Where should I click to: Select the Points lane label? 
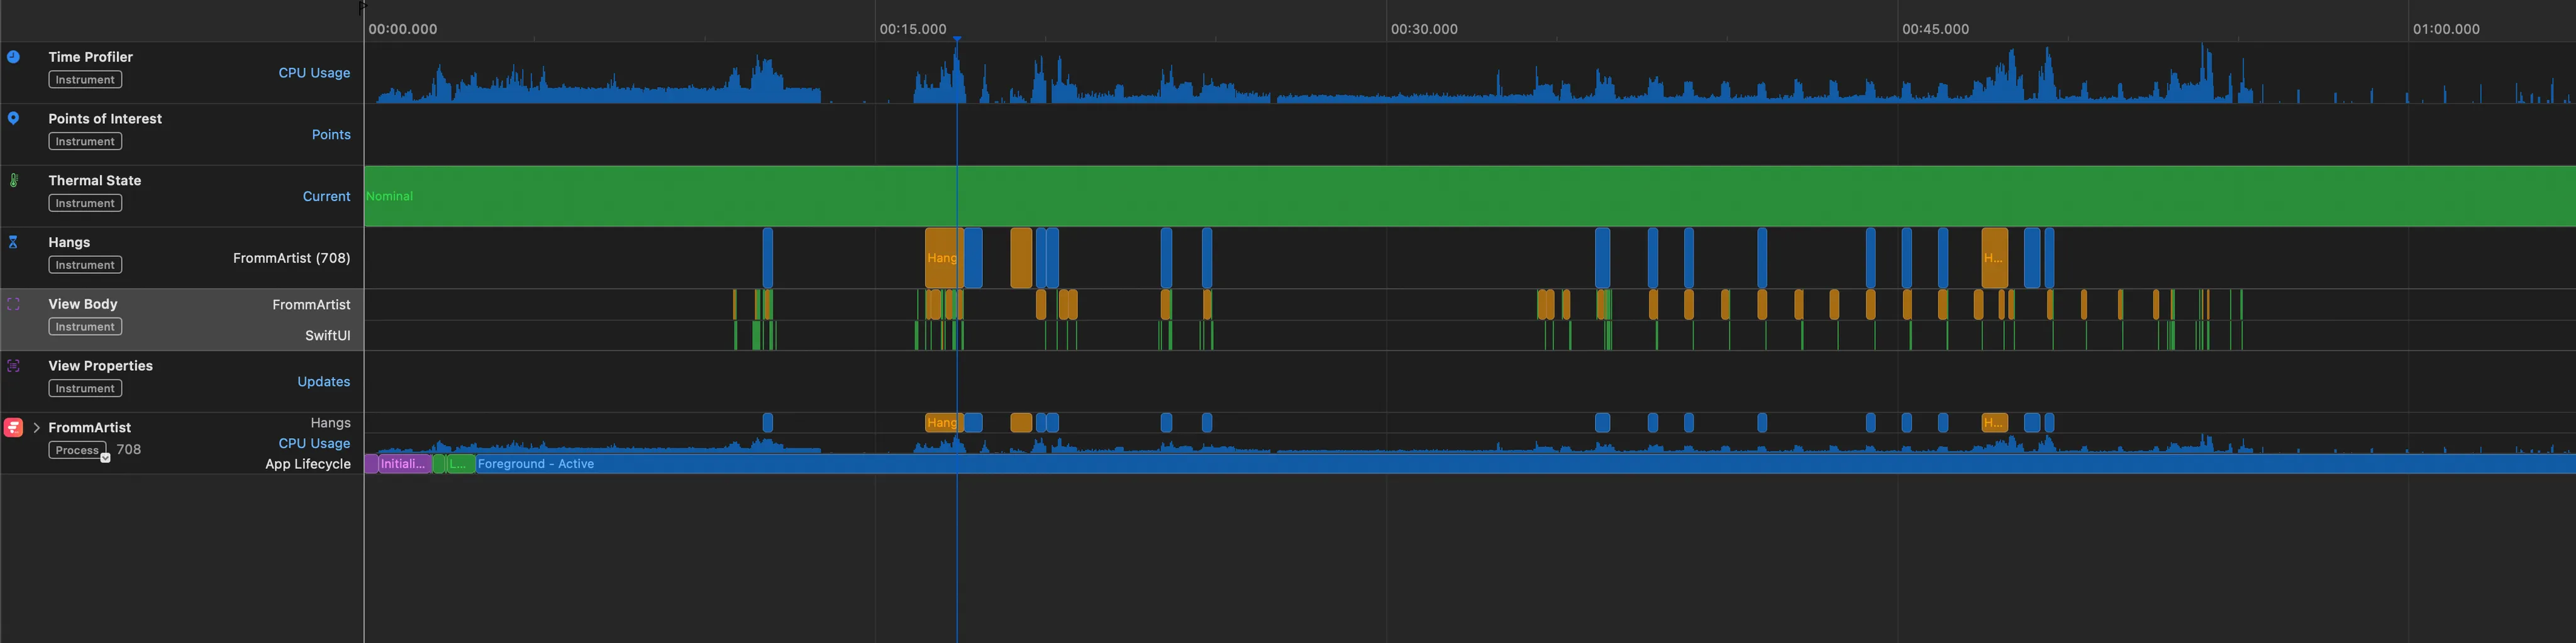click(x=331, y=135)
